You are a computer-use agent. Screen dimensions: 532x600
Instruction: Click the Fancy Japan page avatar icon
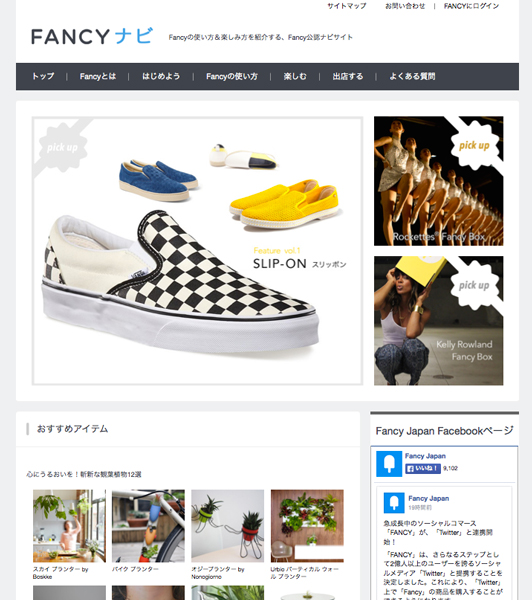[x=389, y=464]
